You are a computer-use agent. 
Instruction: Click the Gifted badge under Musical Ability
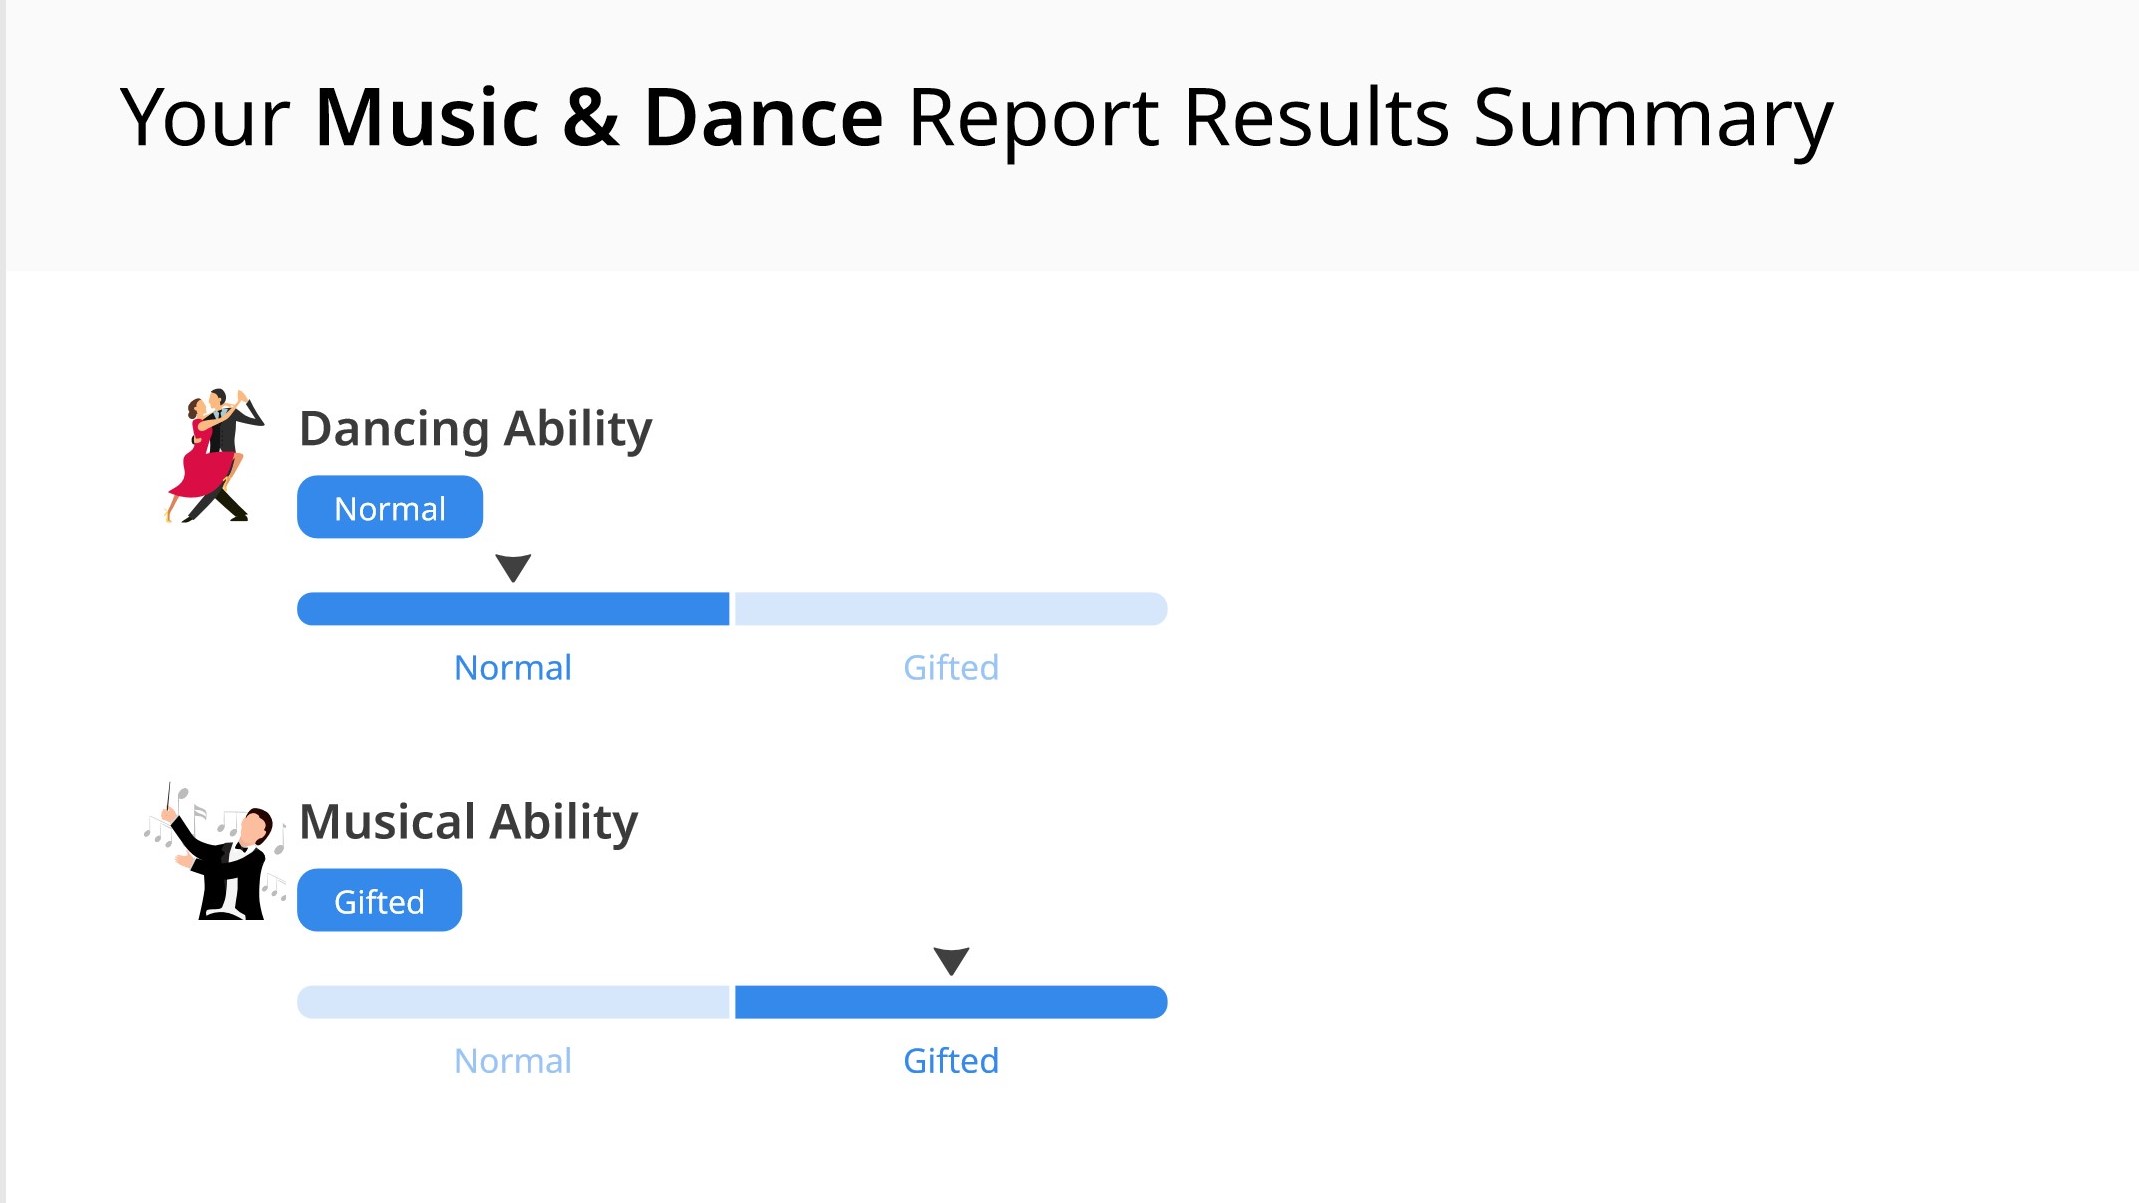pyautogui.click(x=379, y=900)
